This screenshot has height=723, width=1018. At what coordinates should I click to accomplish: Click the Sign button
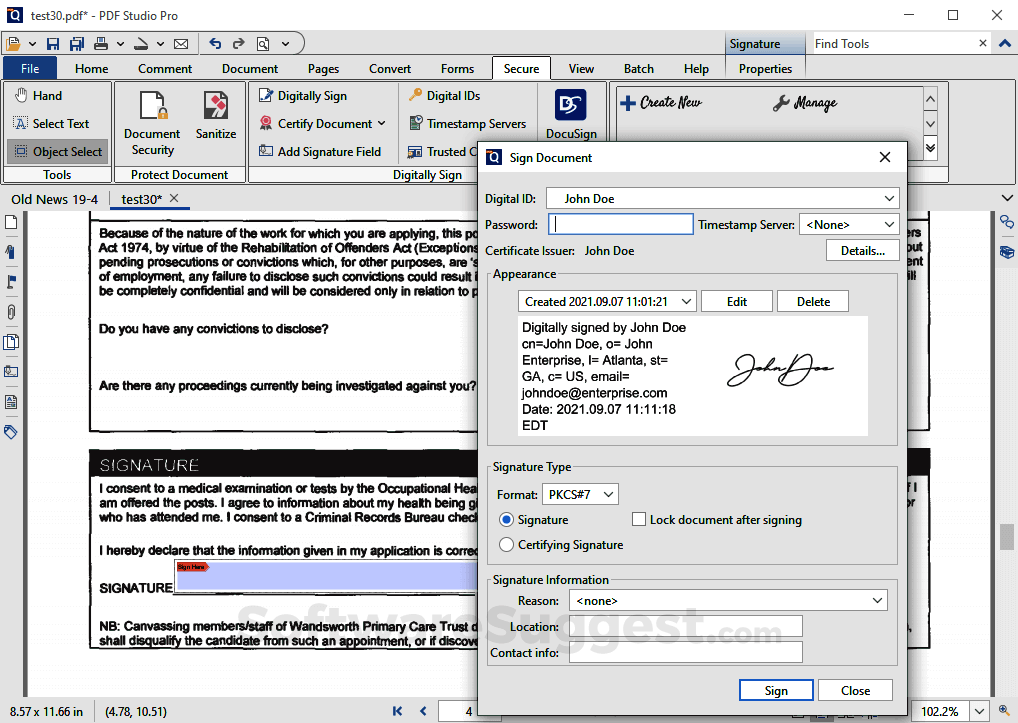(776, 690)
